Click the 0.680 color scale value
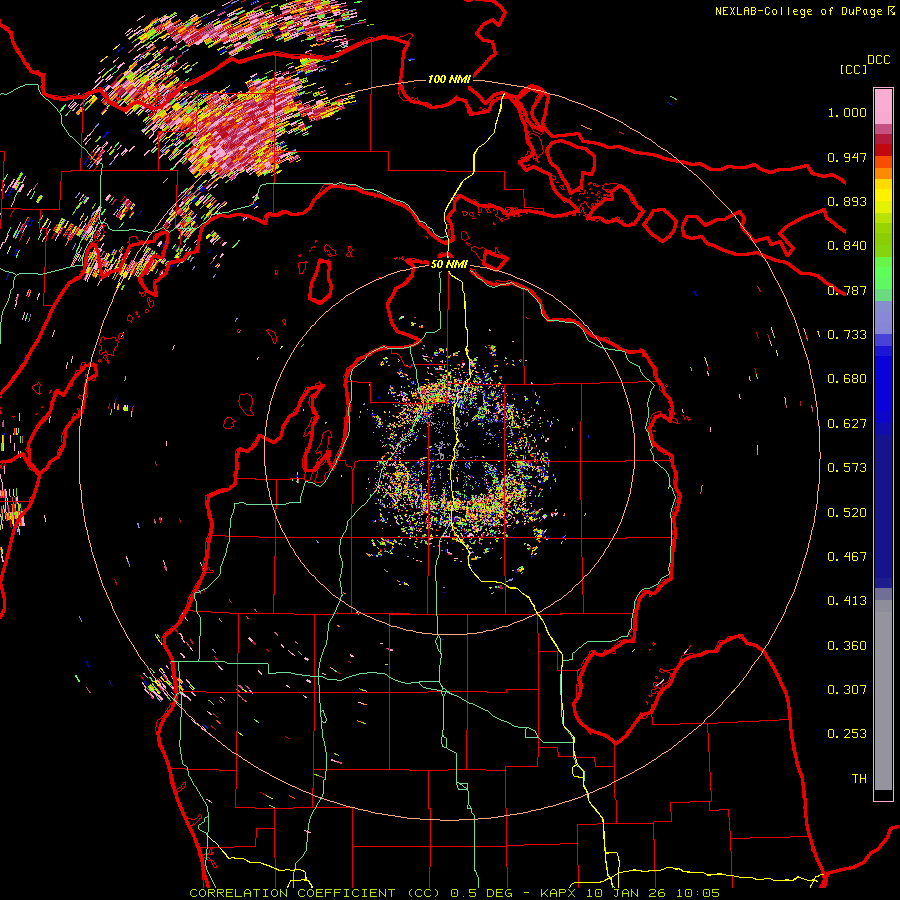 click(x=847, y=379)
